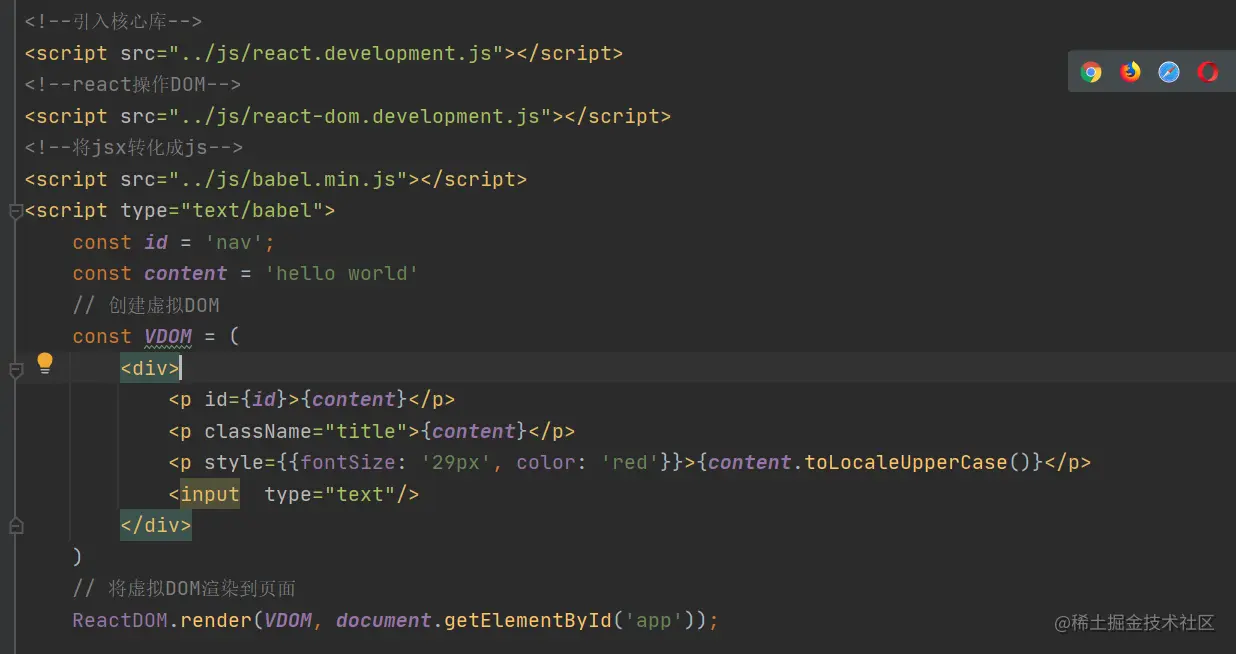Click the "title" class value

tap(366, 431)
